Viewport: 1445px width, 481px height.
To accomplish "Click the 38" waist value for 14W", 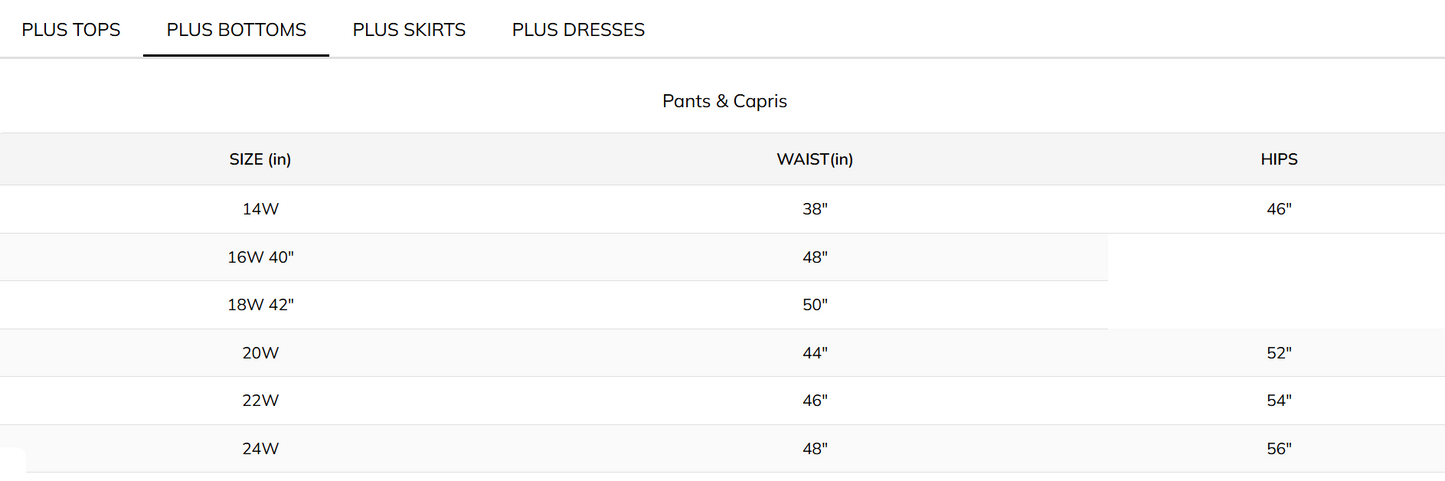I will (x=815, y=210).
